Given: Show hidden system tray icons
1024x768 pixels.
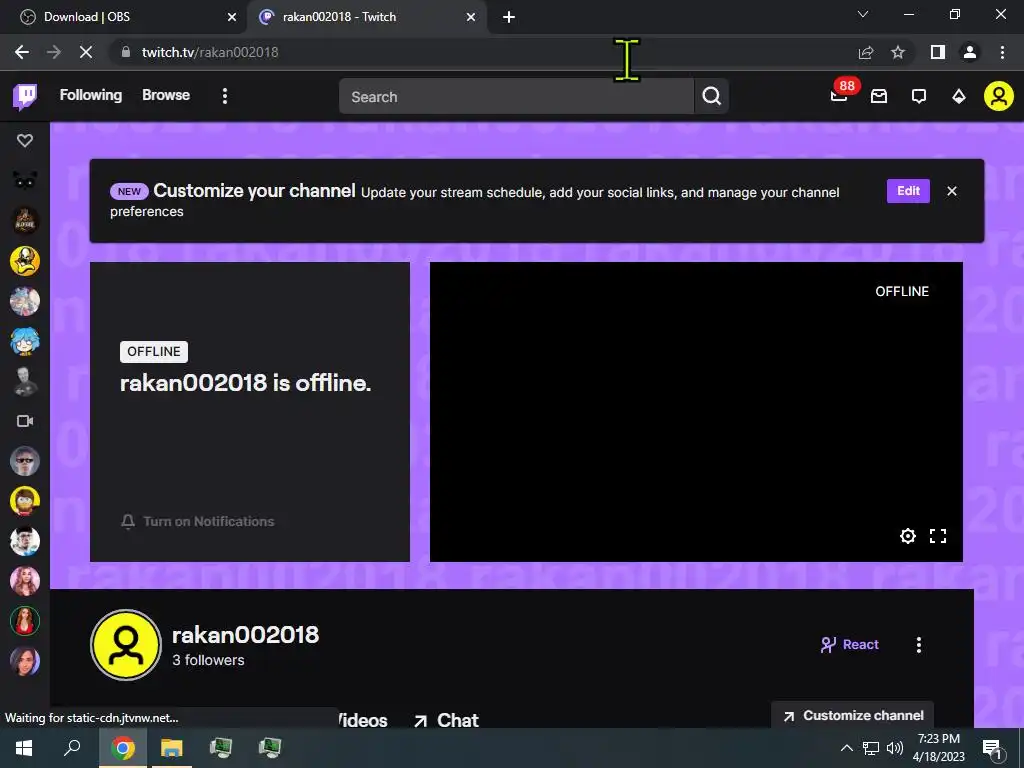Looking at the screenshot, I should (846, 748).
